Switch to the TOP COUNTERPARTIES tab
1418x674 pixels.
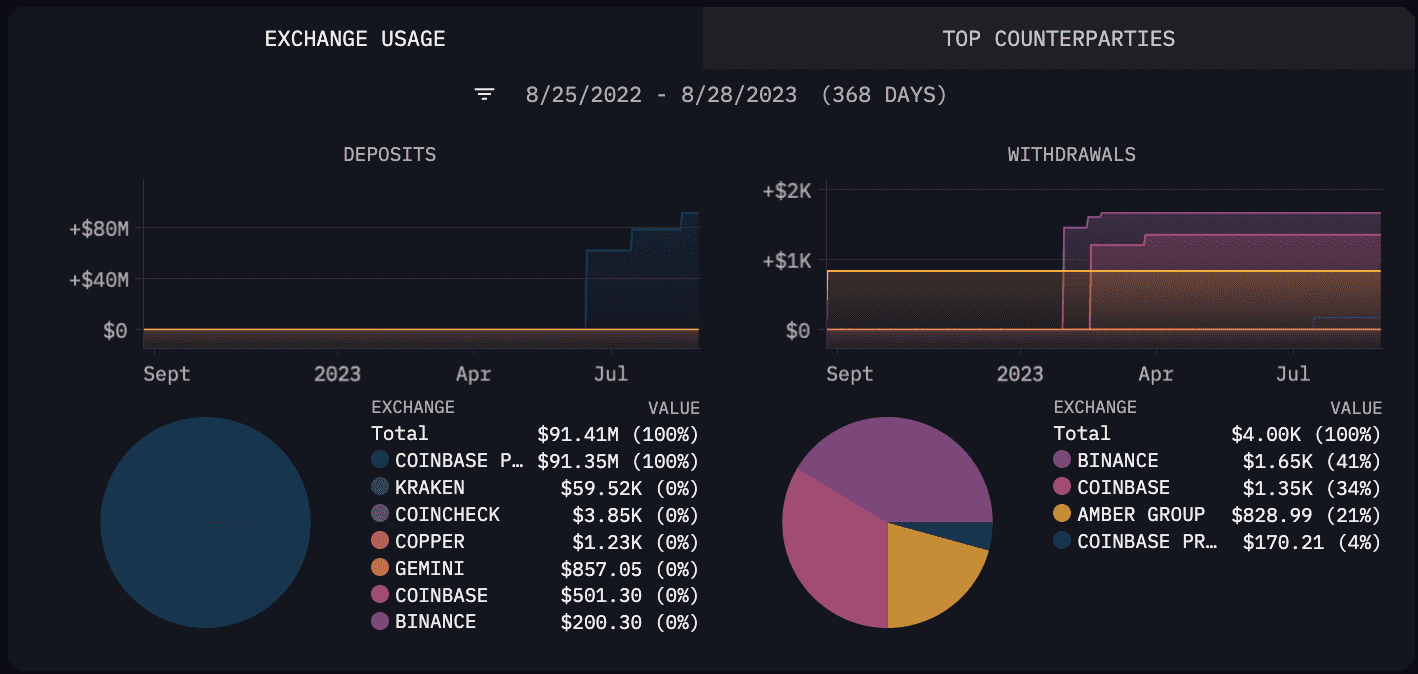(x=1058, y=39)
